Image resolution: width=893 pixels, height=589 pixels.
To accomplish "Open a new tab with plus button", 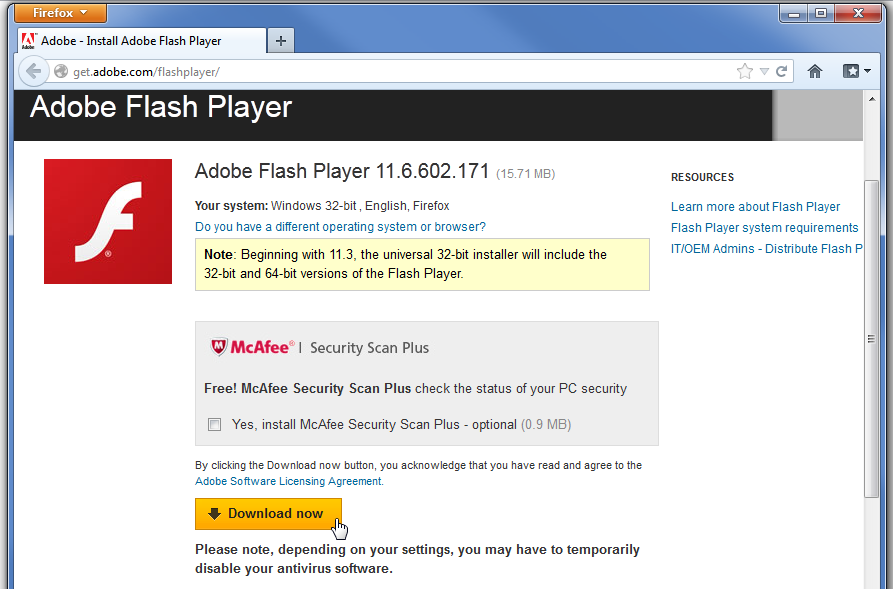I will pyautogui.click(x=280, y=40).
